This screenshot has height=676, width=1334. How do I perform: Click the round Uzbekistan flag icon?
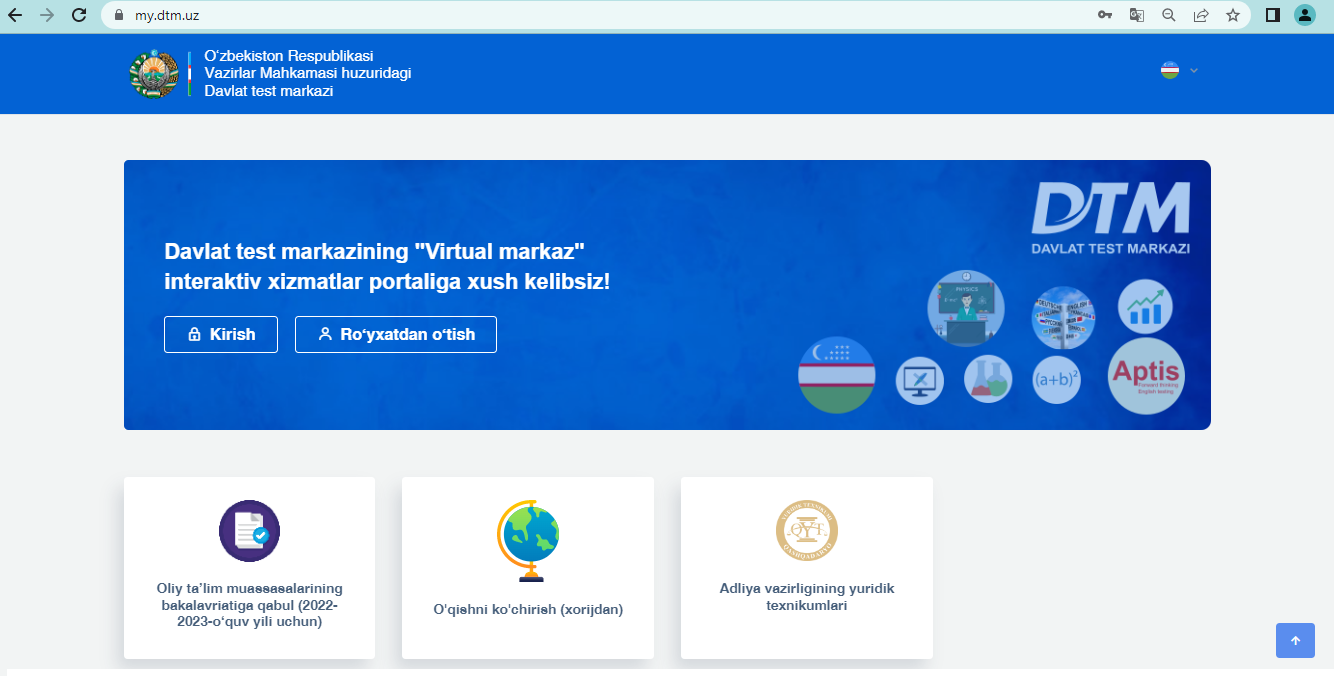click(837, 375)
